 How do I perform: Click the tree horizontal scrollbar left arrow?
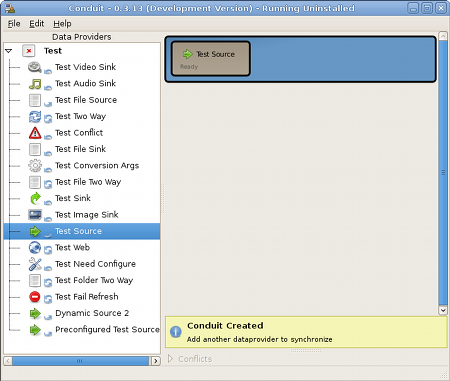tap(8, 361)
